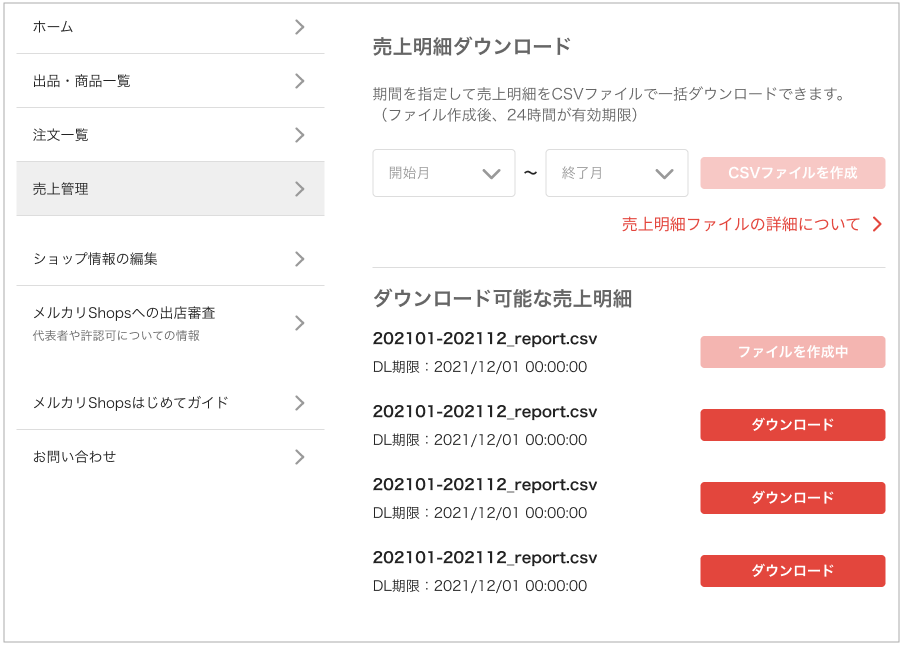
Task: Click chevron arrow next to 売上管理
Action: point(300,189)
